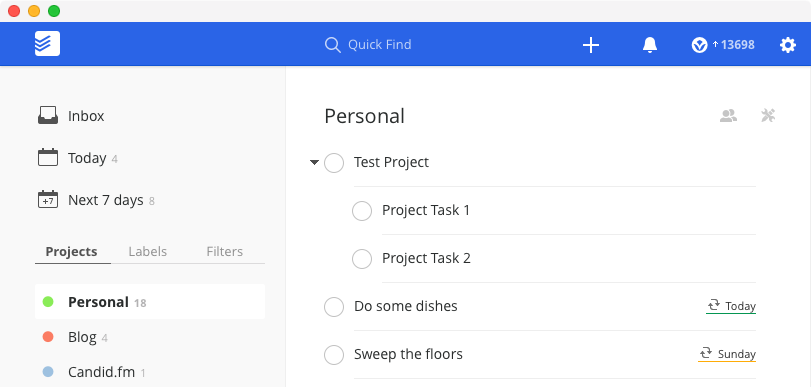The height and width of the screenshot is (387, 811).
Task: Click the recurring Sunday due date
Action: [x=727, y=354]
